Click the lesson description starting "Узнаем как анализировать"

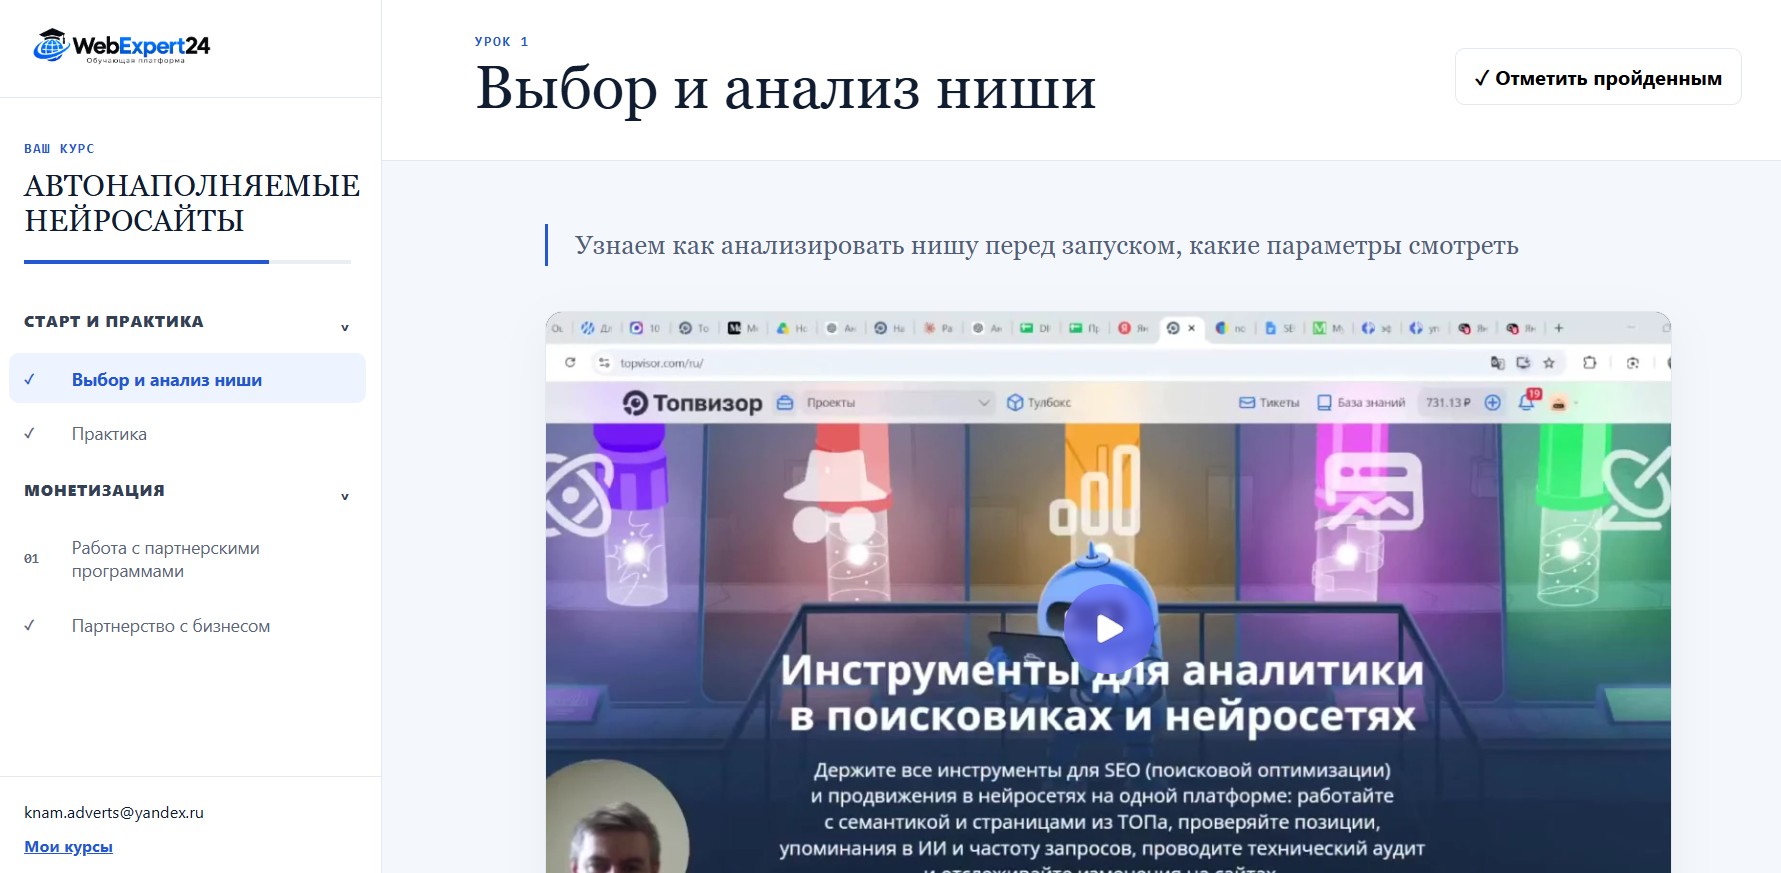(1046, 245)
